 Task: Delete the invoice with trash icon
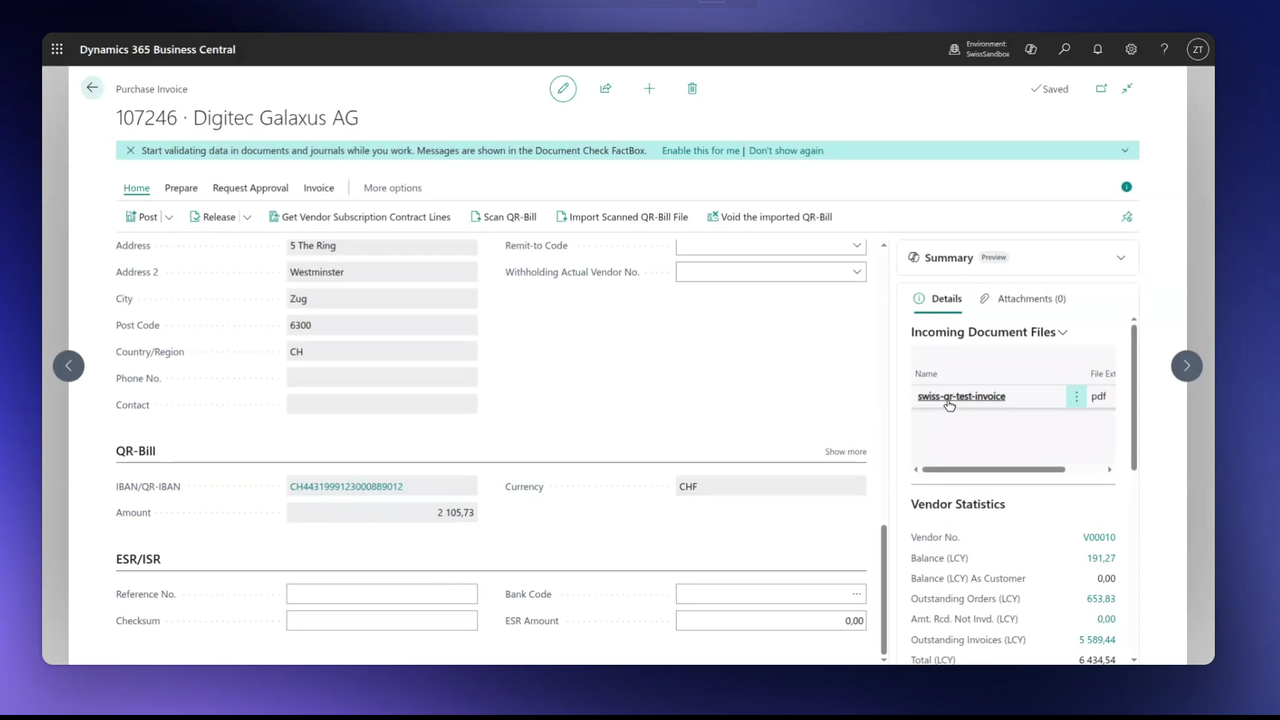click(692, 88)
